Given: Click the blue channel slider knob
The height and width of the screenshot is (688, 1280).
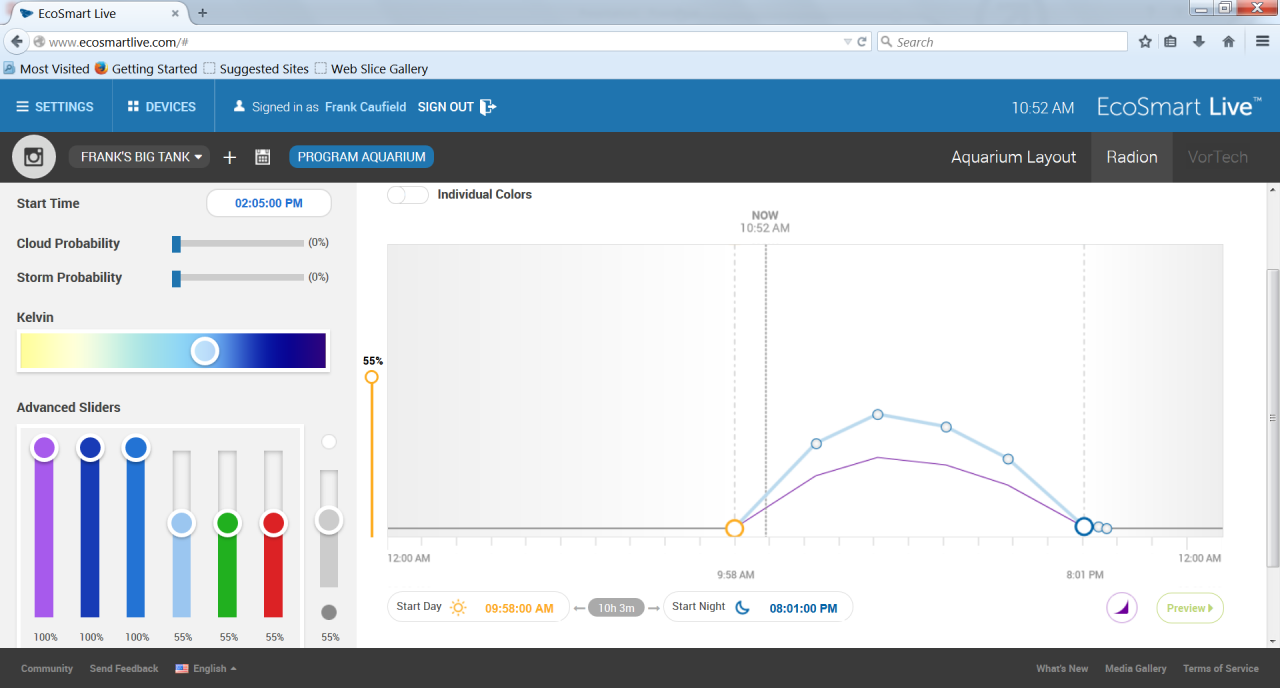Looking at the screenshot, I should [x=136, y=448].
